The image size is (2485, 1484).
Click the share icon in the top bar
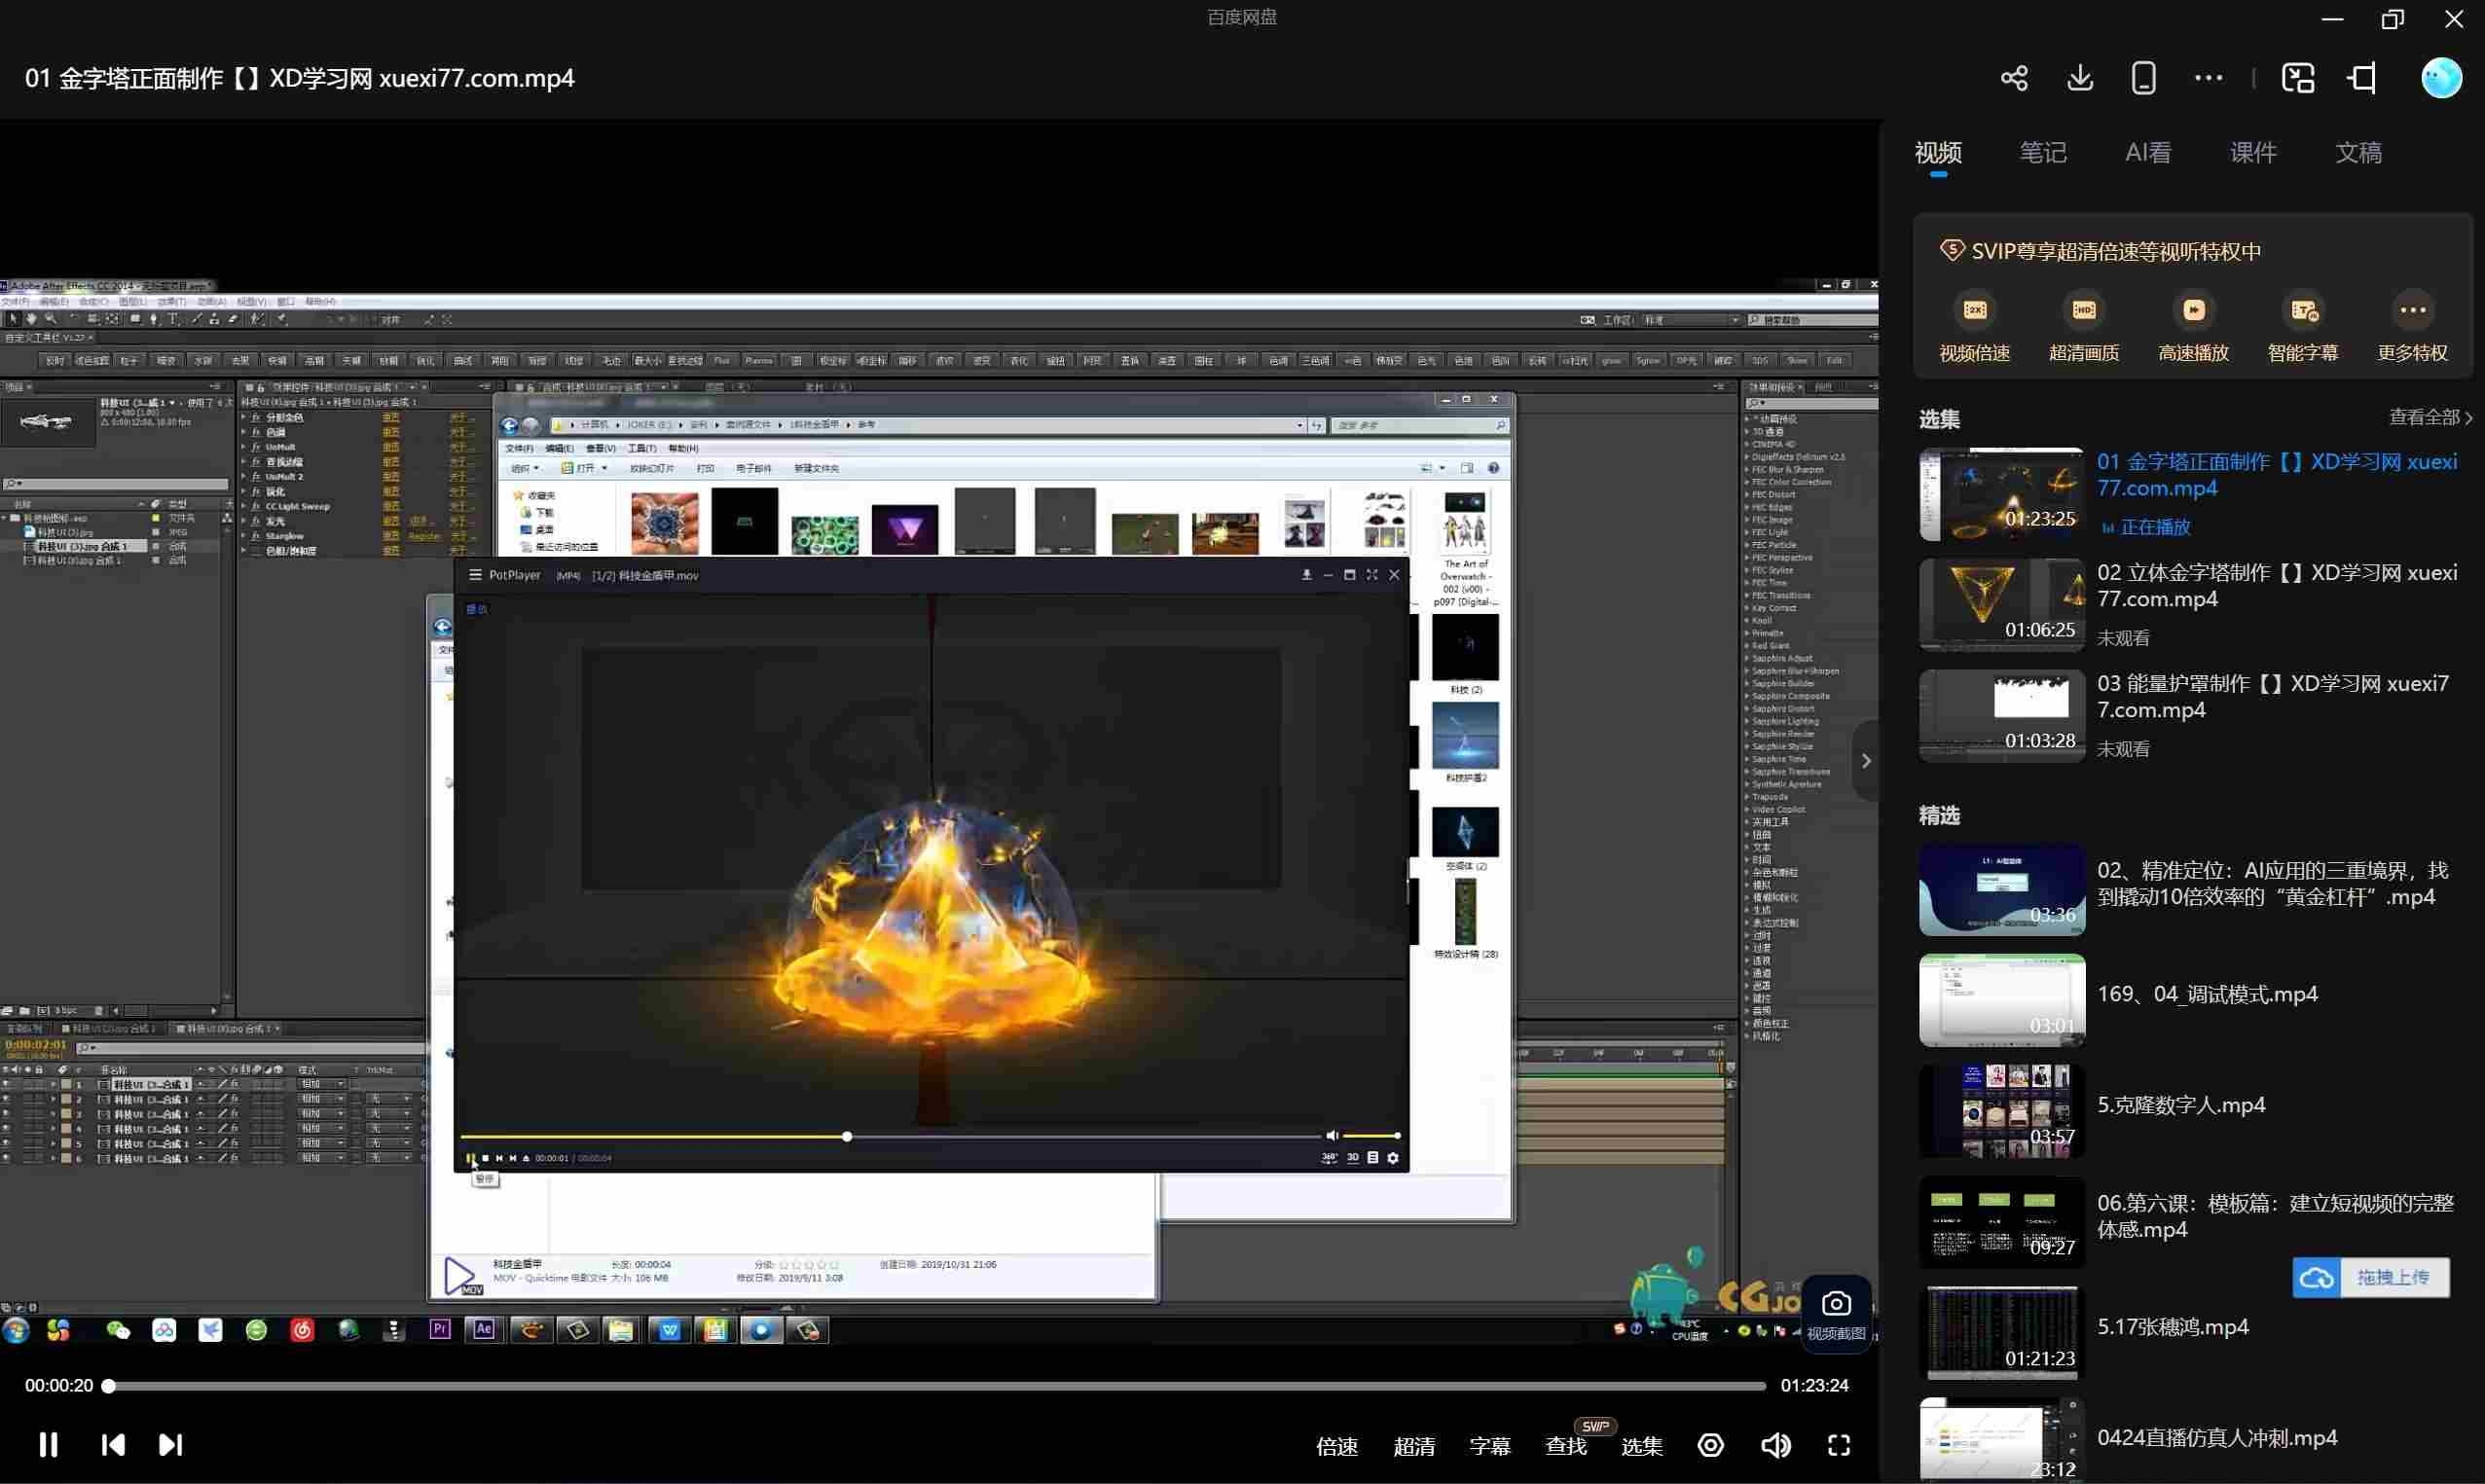coord(2014,78)
